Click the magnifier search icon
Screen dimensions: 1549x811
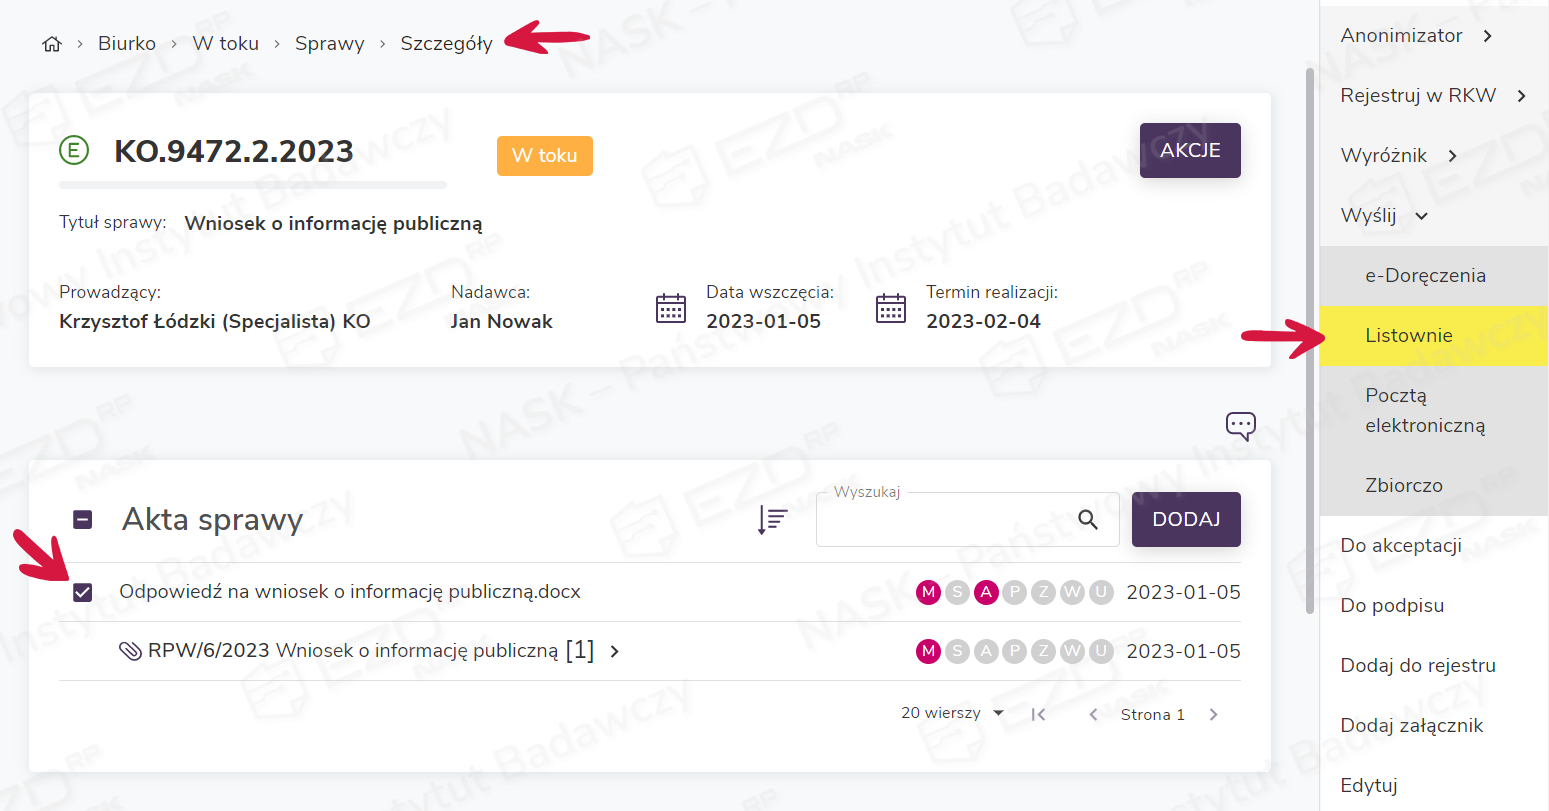pyautogui.click(x=1088, y=520)
